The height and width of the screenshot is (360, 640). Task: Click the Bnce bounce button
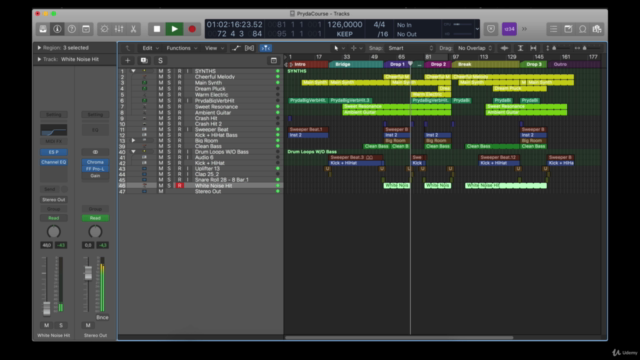[x=102, y=318]
